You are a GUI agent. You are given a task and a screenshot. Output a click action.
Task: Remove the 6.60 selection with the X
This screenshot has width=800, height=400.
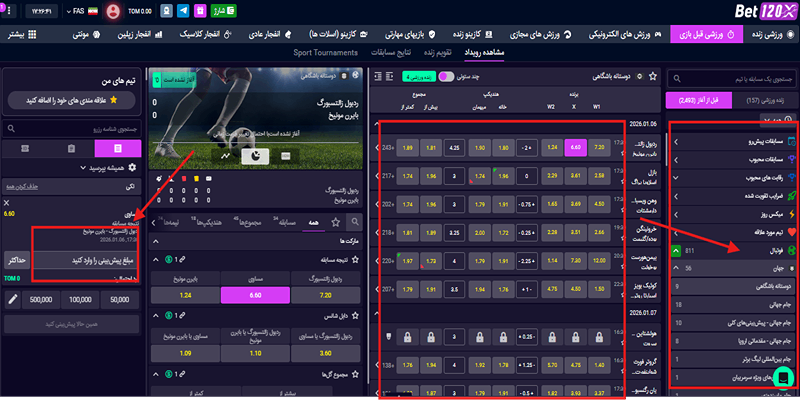point(7,203)
